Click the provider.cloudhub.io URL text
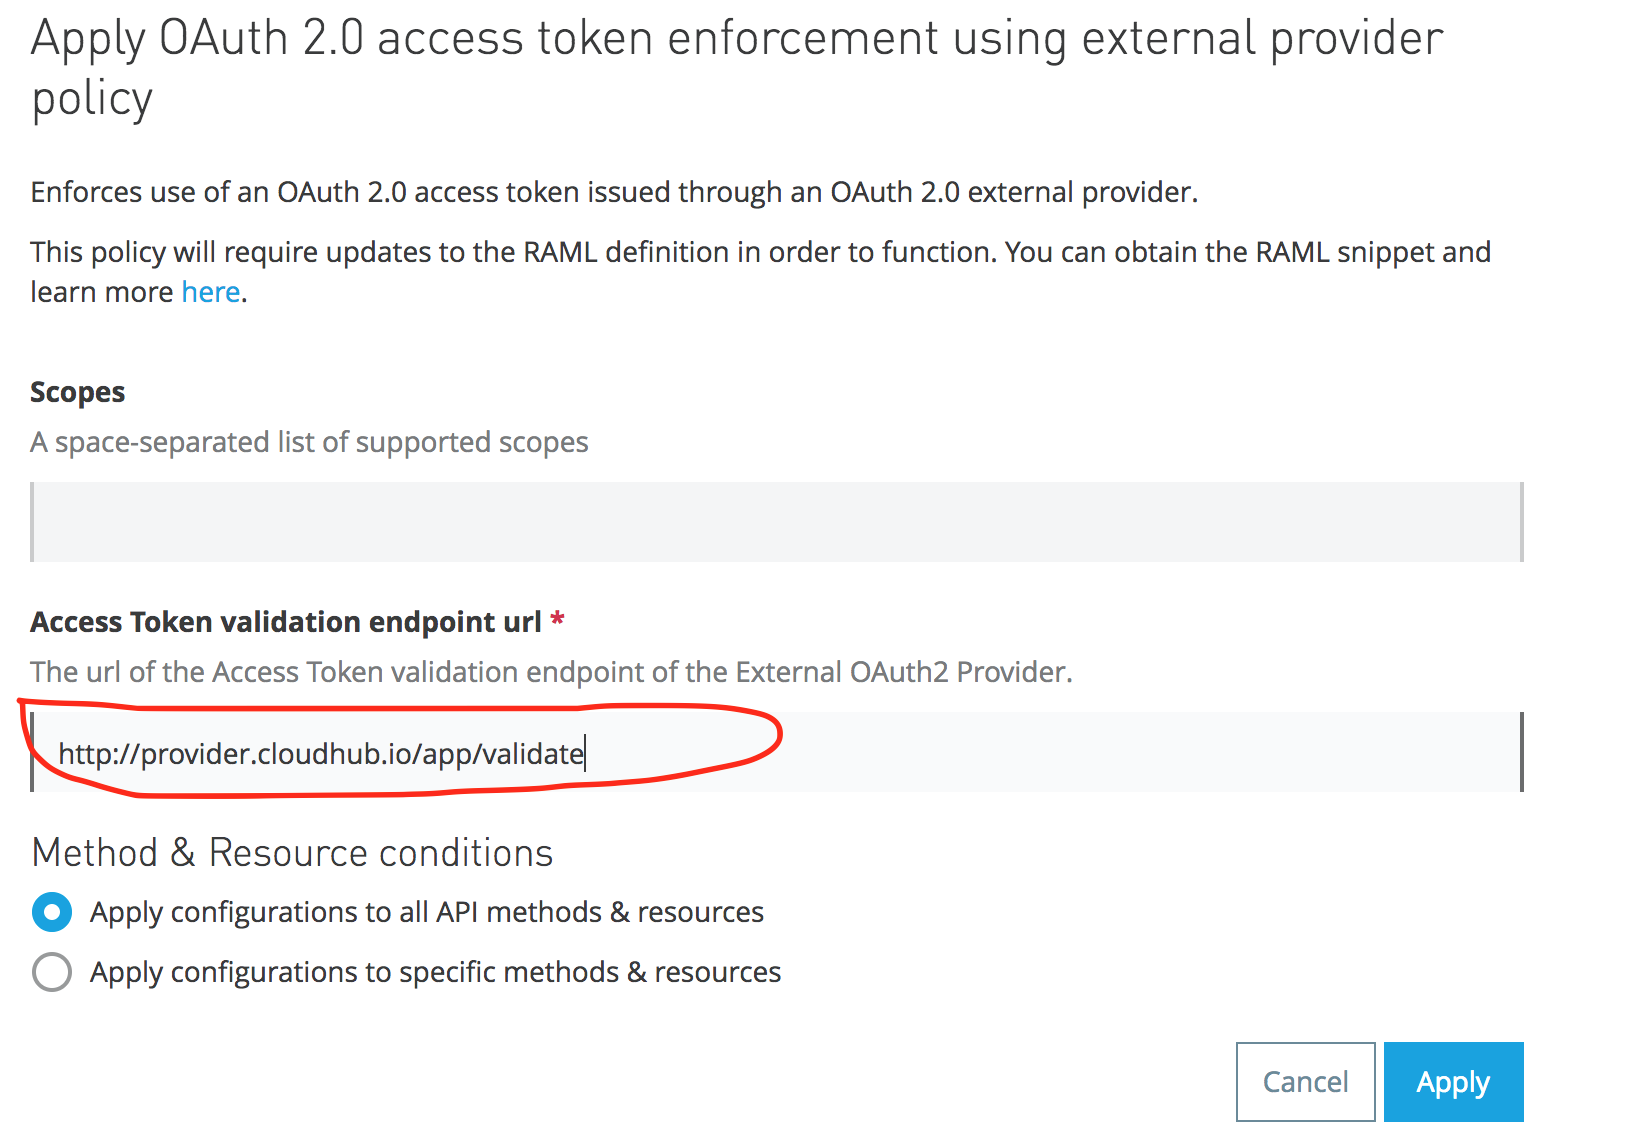 click(321, 753)
